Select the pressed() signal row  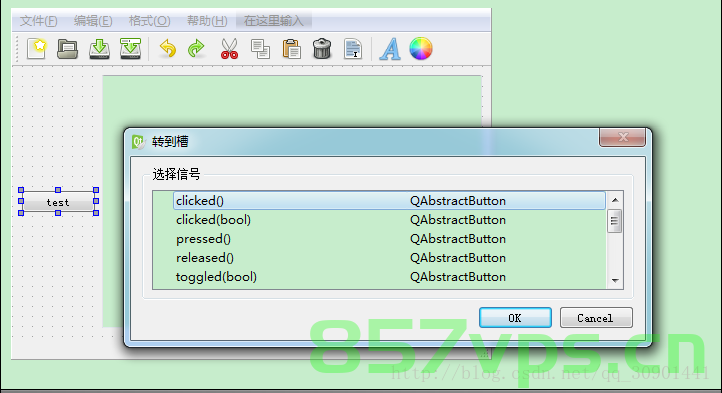pos(389,239)
